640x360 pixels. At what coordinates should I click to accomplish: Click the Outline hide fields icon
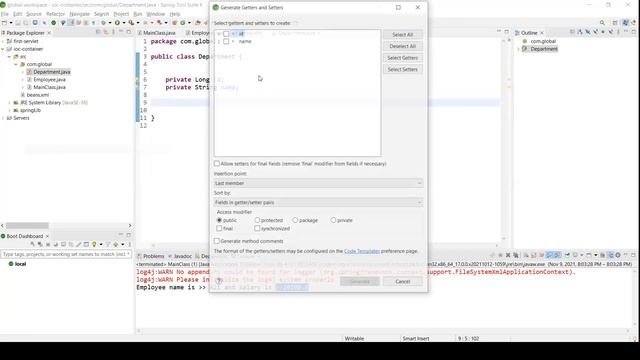tap(588, 32)
